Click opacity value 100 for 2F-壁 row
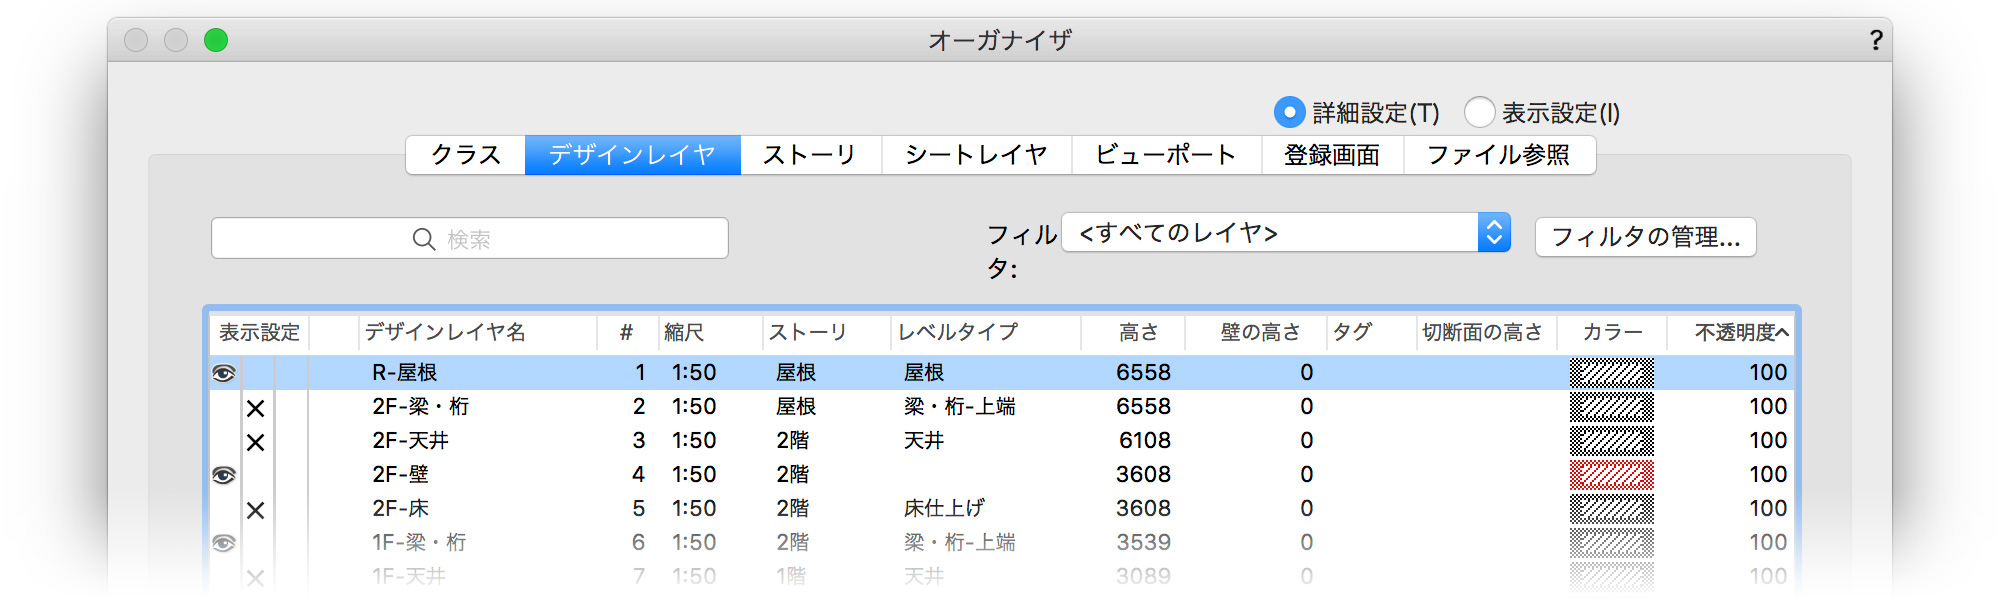 [1768, 475]
